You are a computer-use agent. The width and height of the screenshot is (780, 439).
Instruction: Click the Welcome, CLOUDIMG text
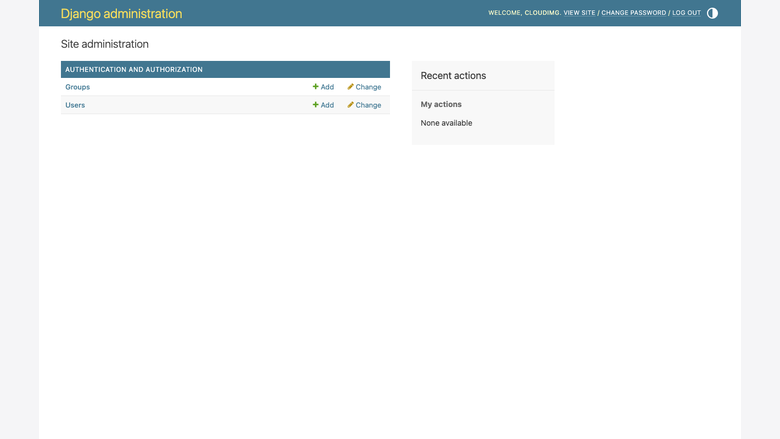click(x=524, y=13)
